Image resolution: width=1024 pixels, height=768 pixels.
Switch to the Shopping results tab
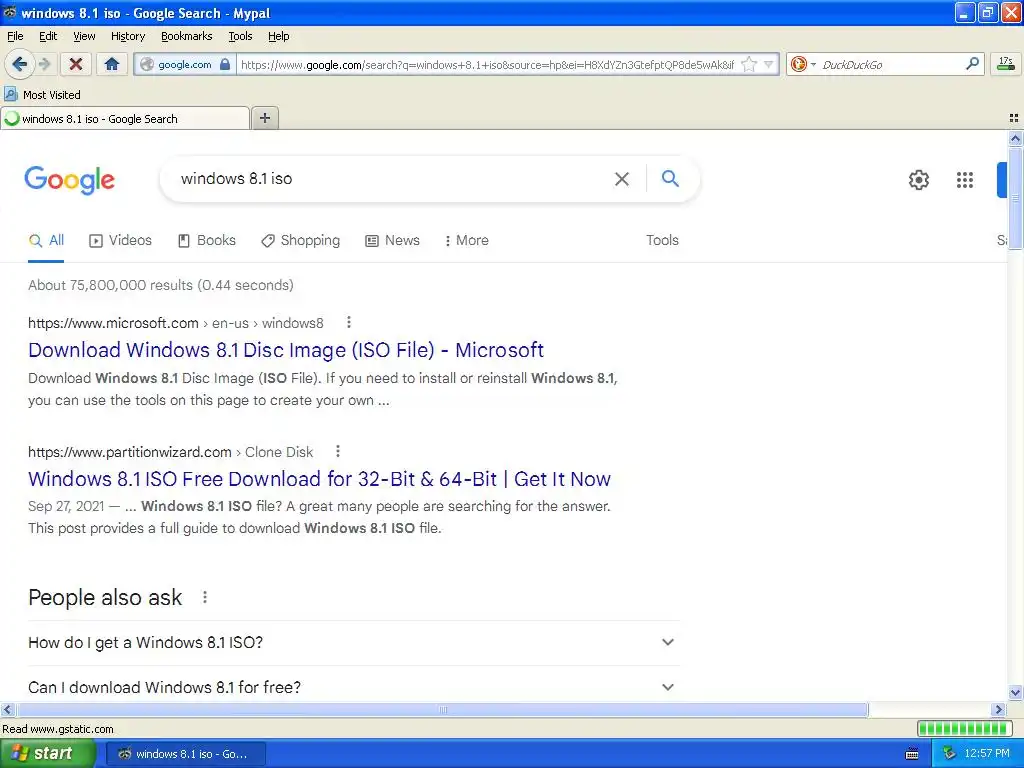(300, 240)
